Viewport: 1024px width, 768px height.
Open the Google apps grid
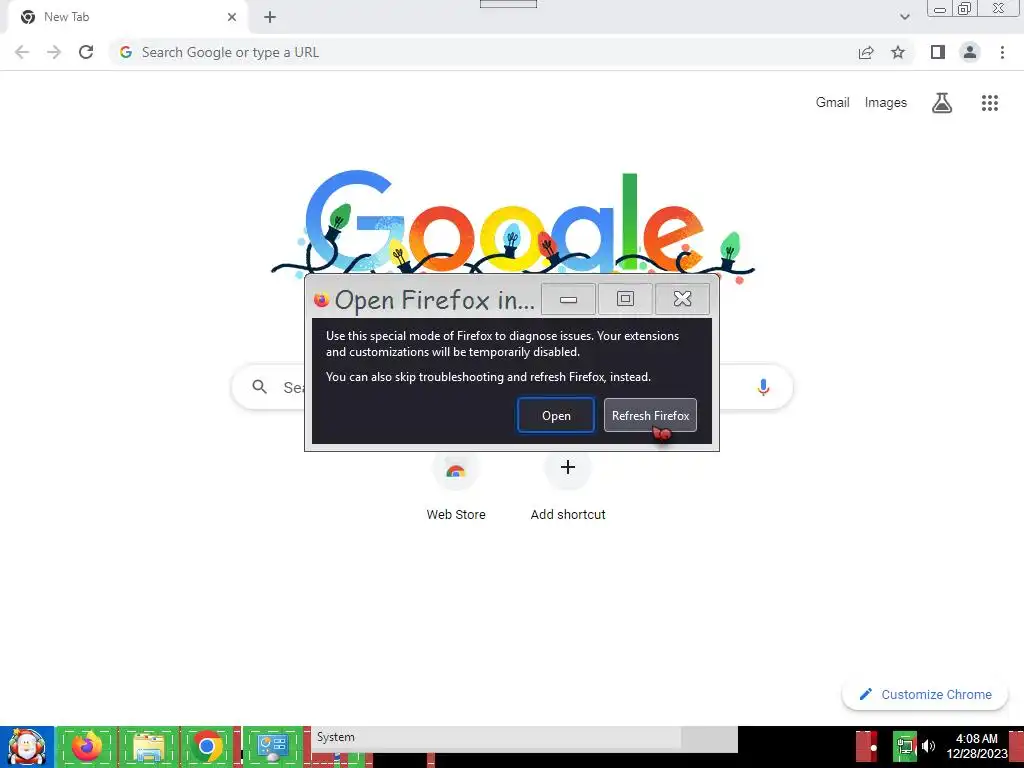(x=990, y=103)
